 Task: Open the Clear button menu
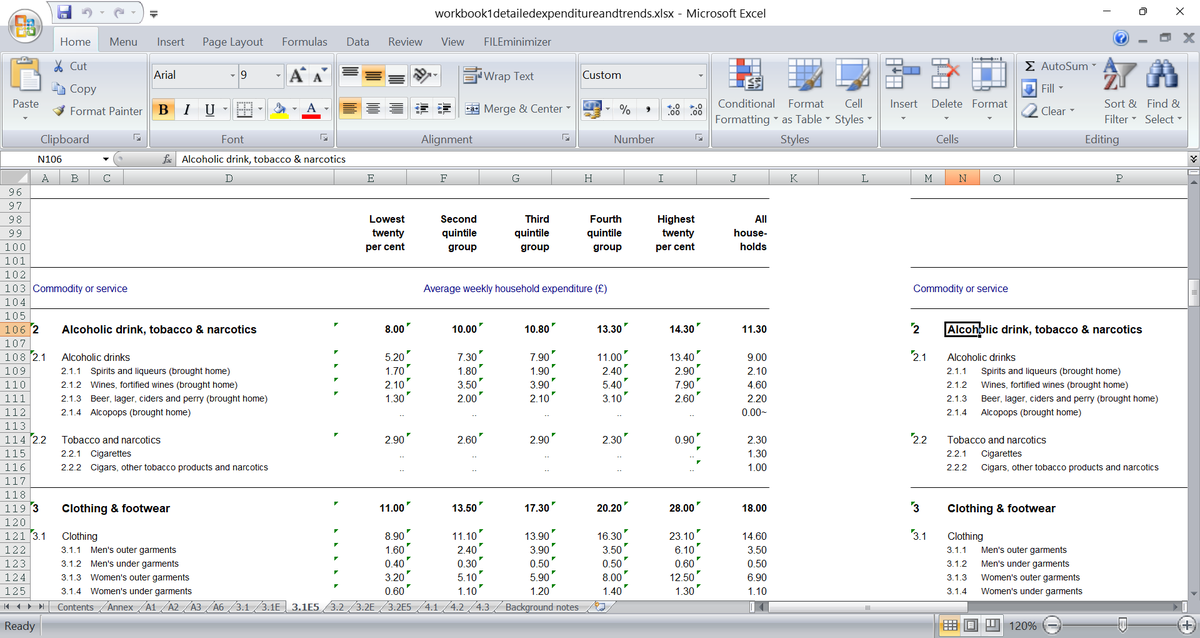tap(1047, 111)
